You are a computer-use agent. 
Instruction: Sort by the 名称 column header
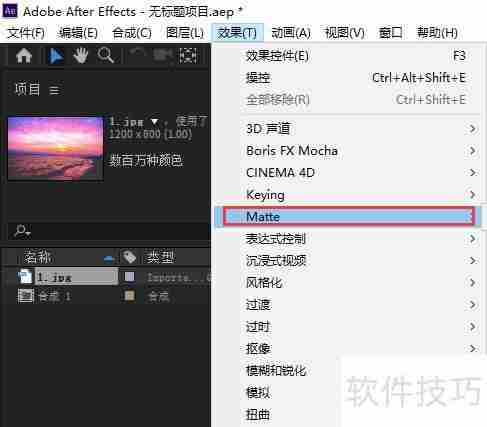pyautogui.click(x=38, y=257)
